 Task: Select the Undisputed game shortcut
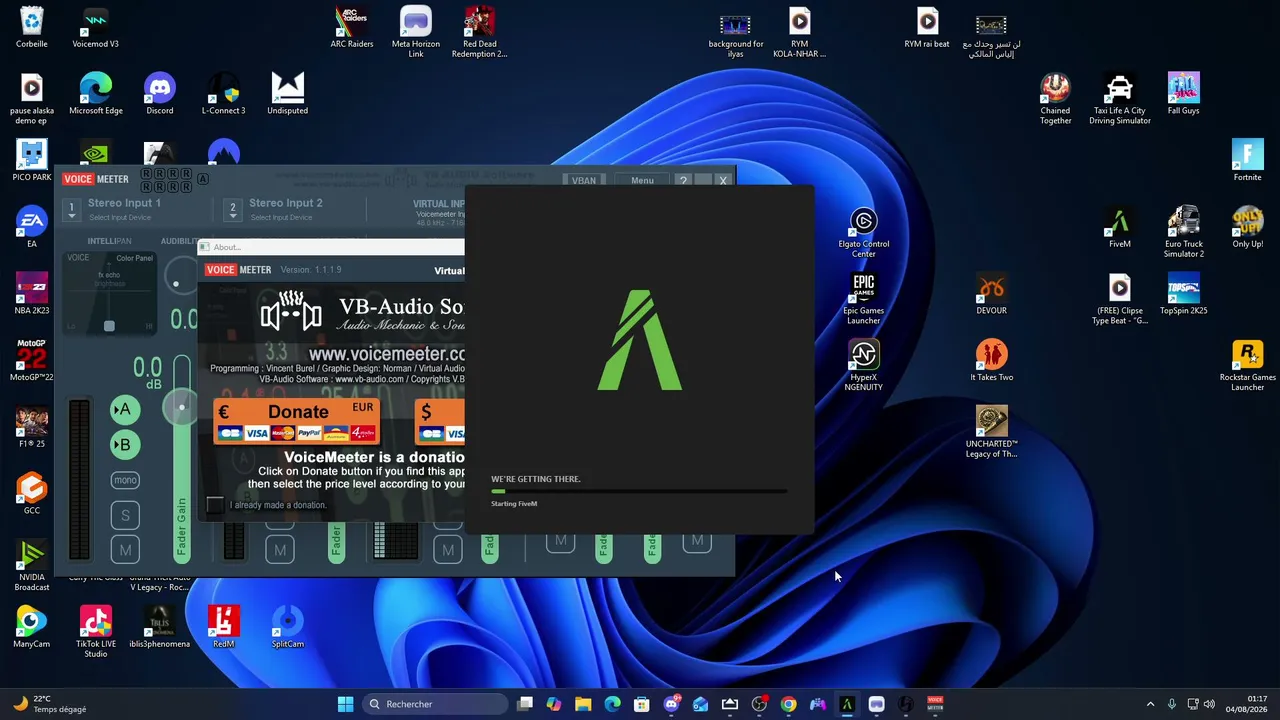point(288,94)
